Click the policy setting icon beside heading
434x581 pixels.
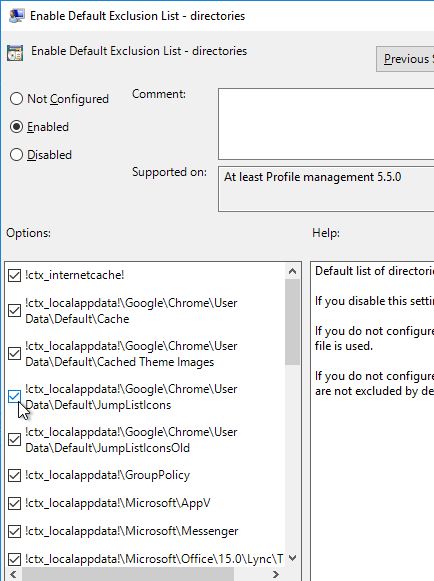point(15,53)
